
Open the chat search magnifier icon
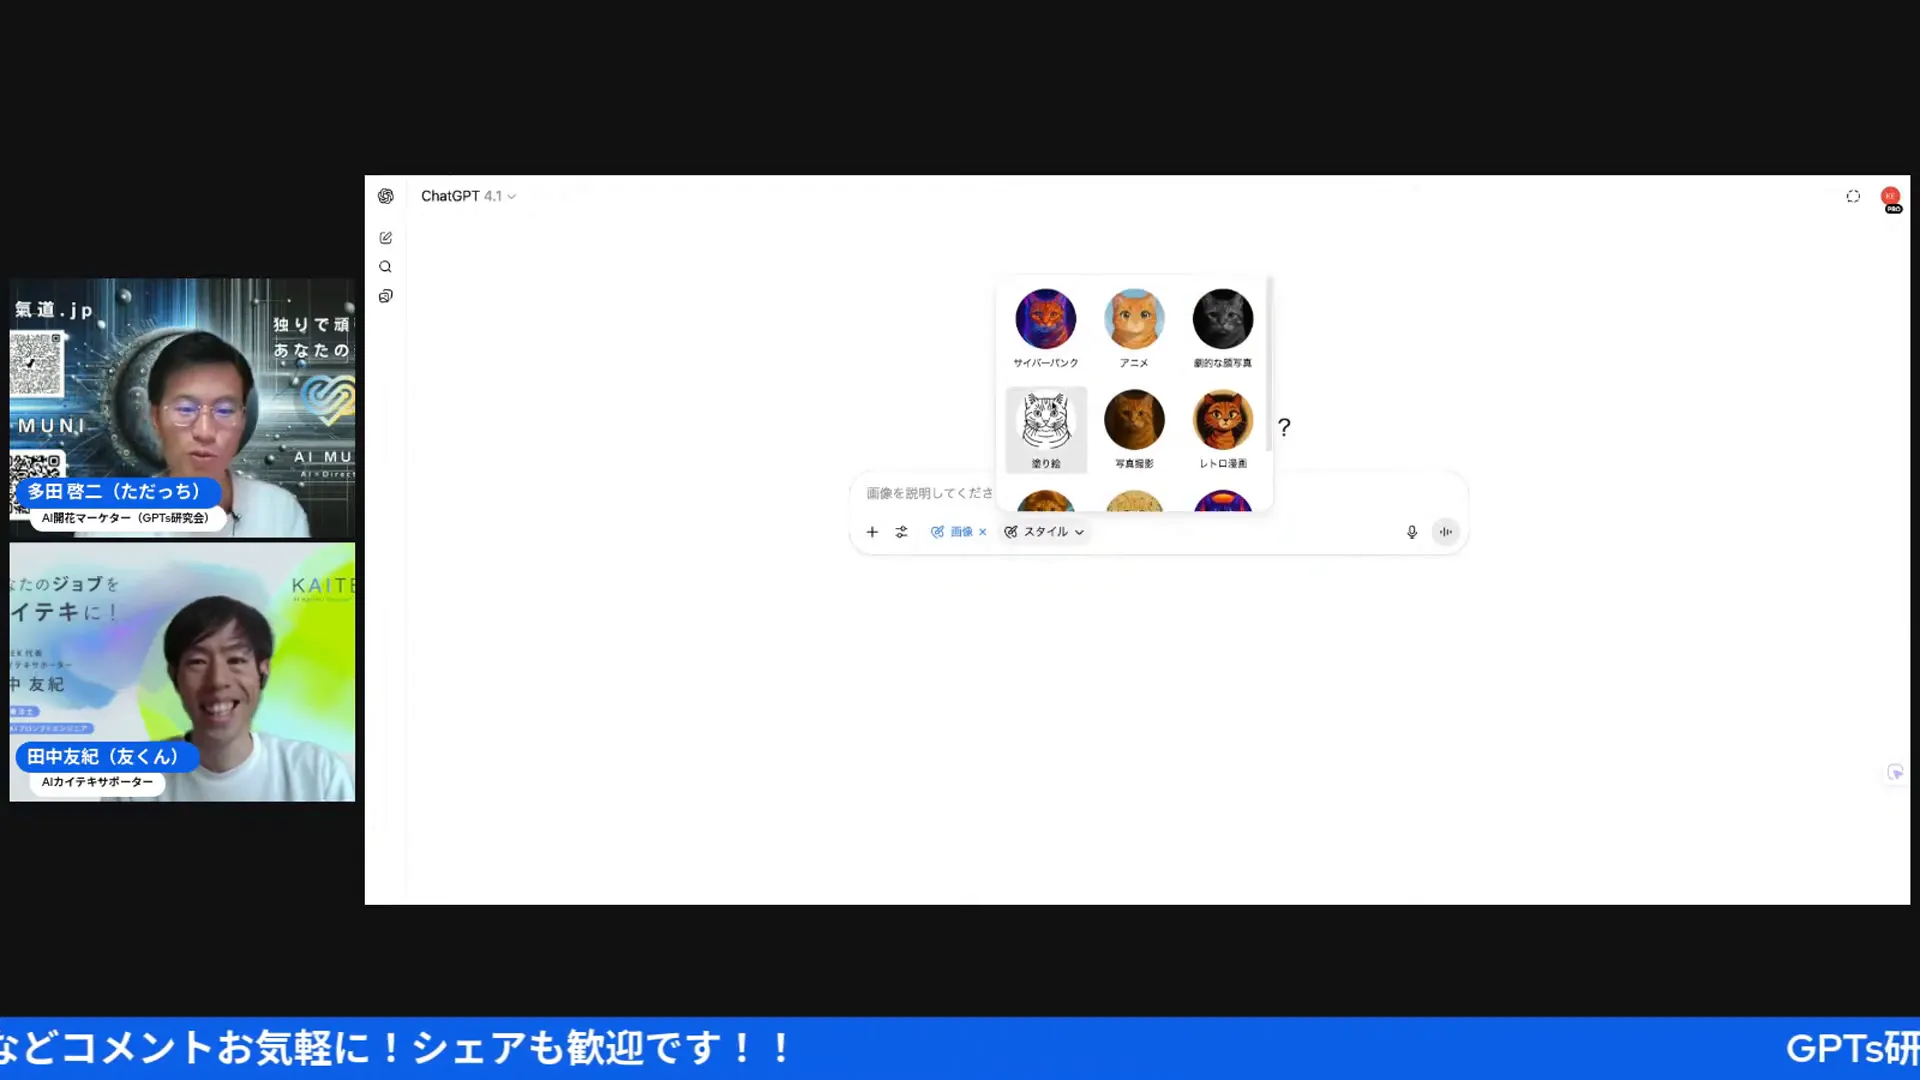386,267
